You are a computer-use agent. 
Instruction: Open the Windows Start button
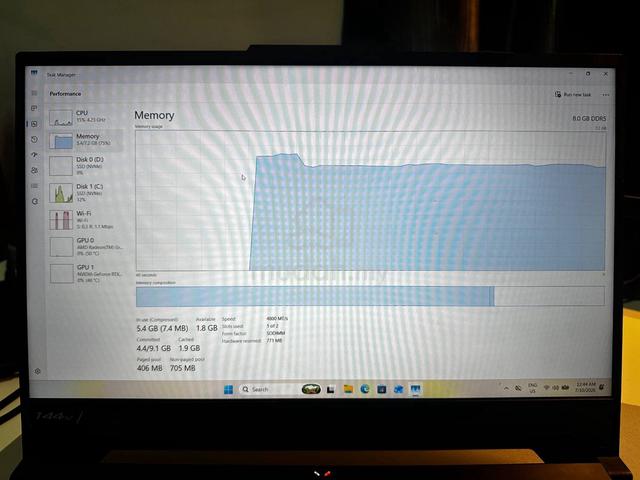229,389
